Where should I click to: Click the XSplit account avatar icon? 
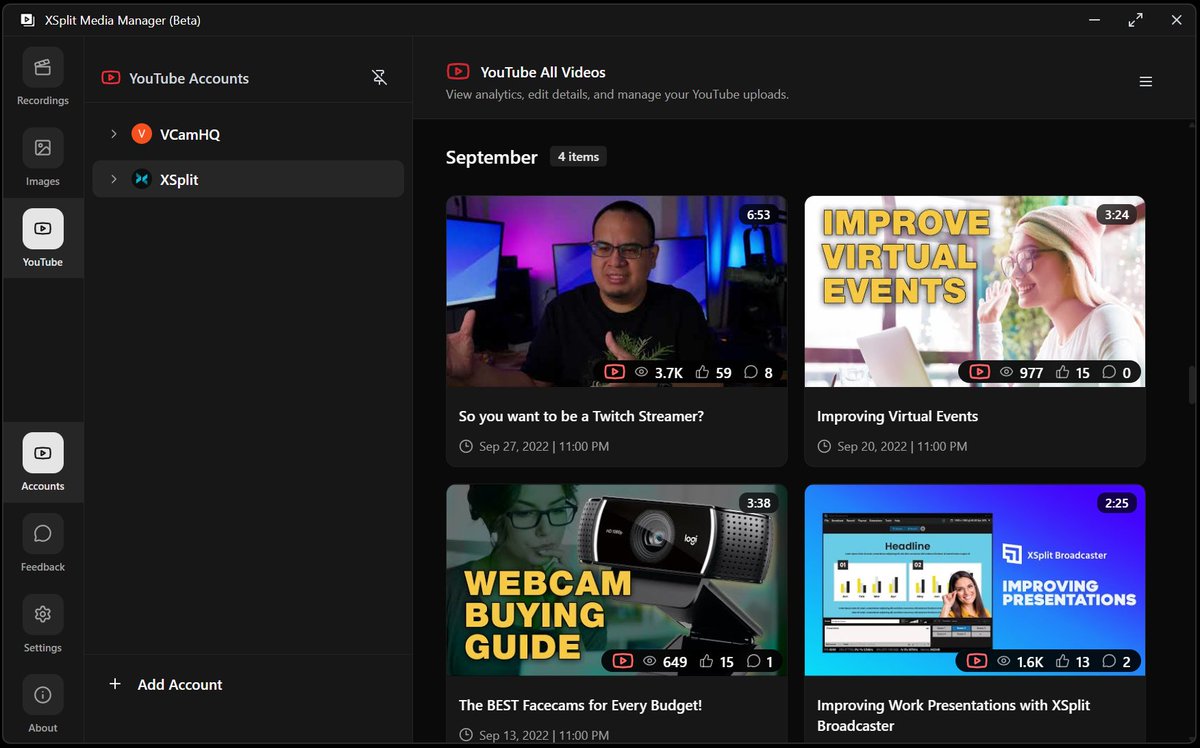[141, 179]
